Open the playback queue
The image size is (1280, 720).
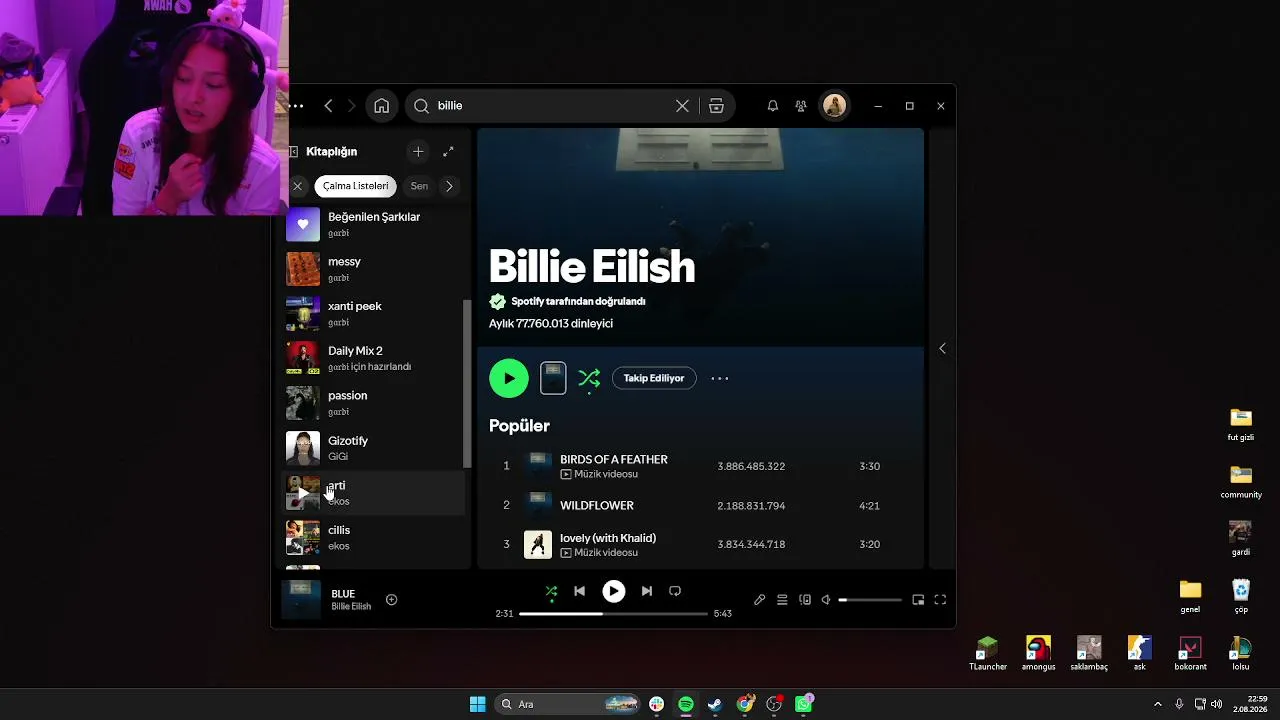pyautogui.click(x=782, y=600)
